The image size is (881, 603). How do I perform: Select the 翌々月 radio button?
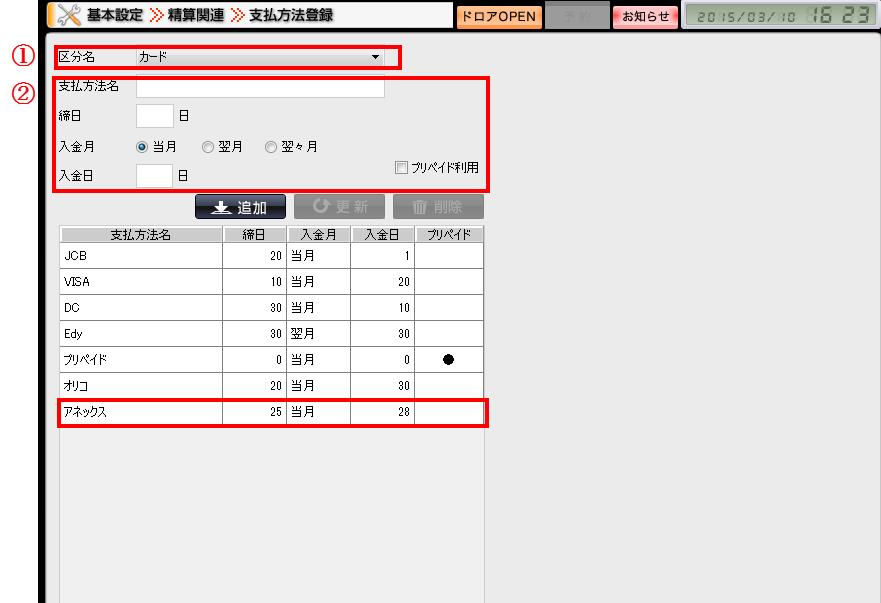(x=271, y=147)
